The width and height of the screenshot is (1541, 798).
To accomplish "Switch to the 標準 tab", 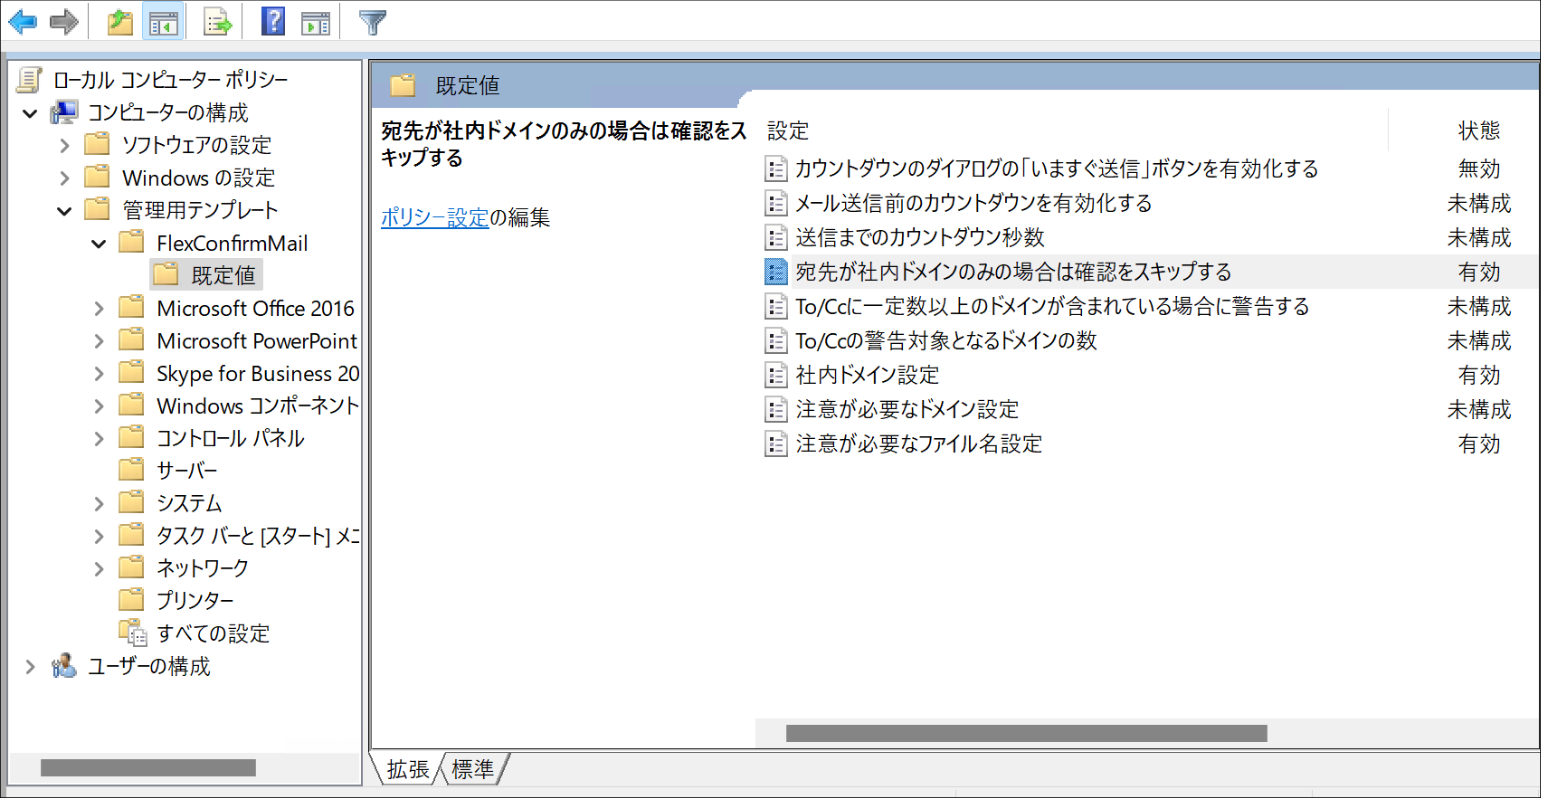I will tap(472, 769).
